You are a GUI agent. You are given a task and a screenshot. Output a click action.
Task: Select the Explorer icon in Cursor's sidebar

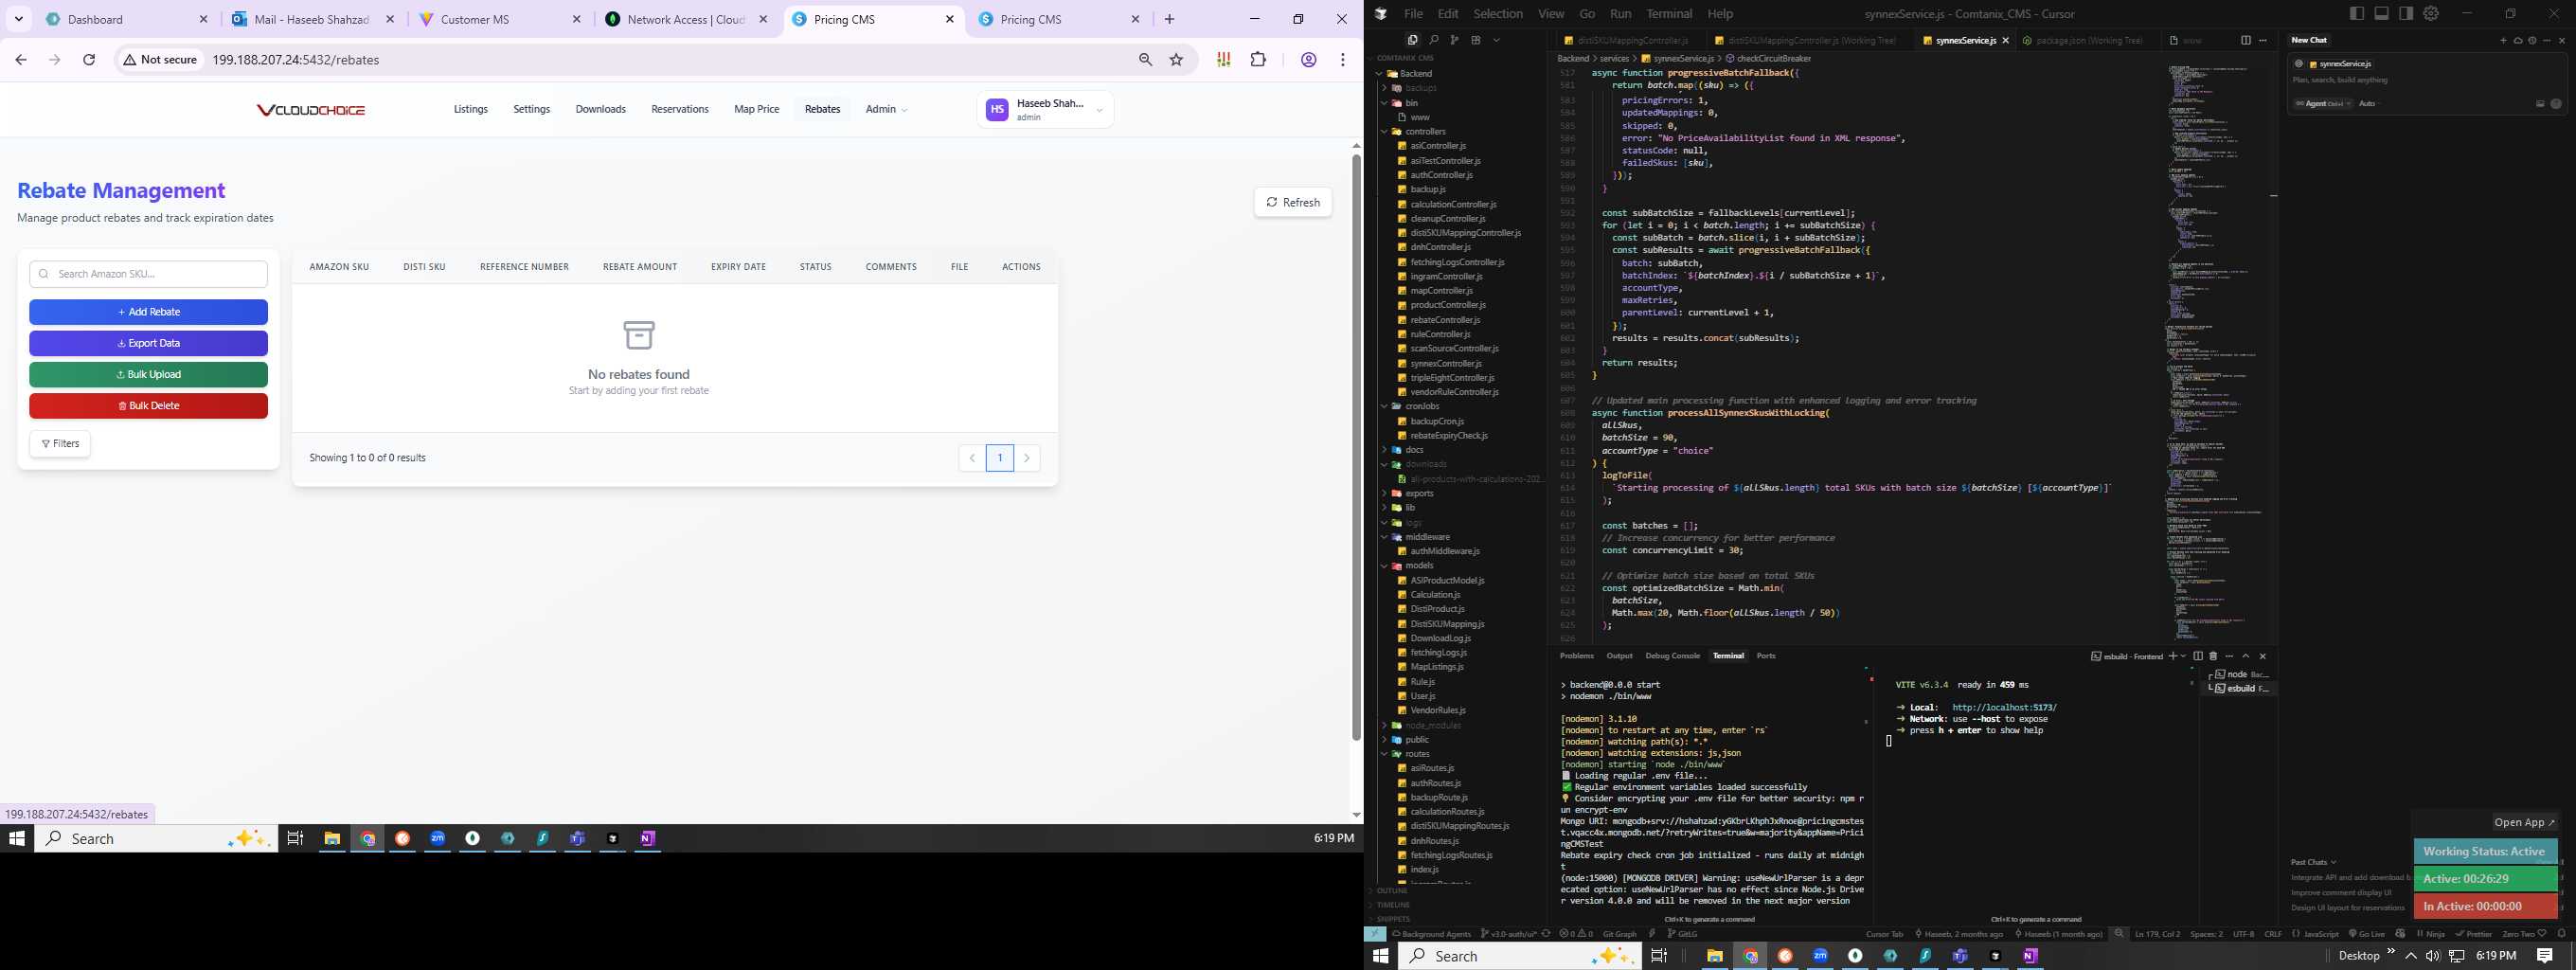(x=1412, y=40)
